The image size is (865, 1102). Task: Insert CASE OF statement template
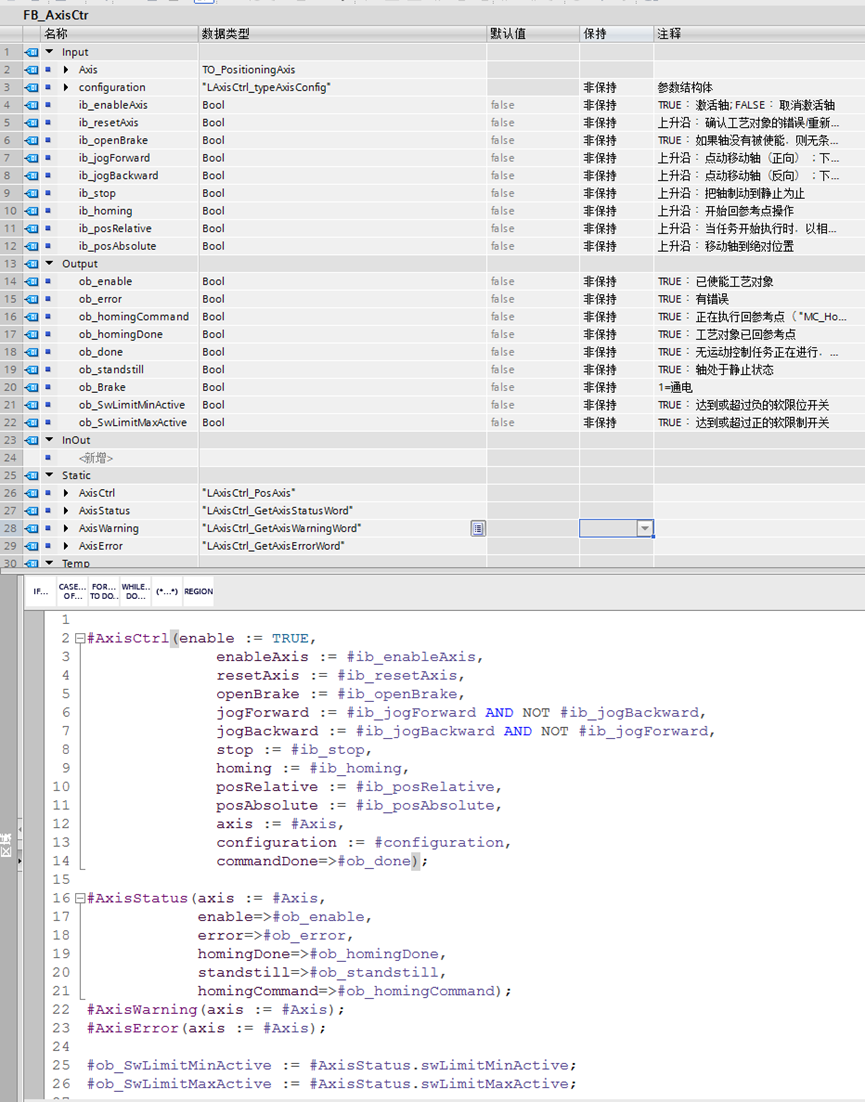pyautogui.click(x=72, y=591)
